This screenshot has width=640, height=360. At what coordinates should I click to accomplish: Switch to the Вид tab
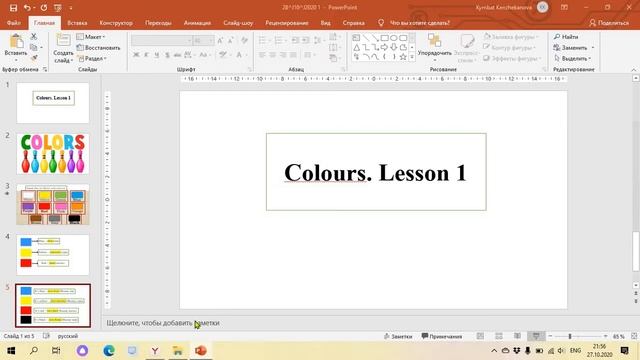click(325, 23)
